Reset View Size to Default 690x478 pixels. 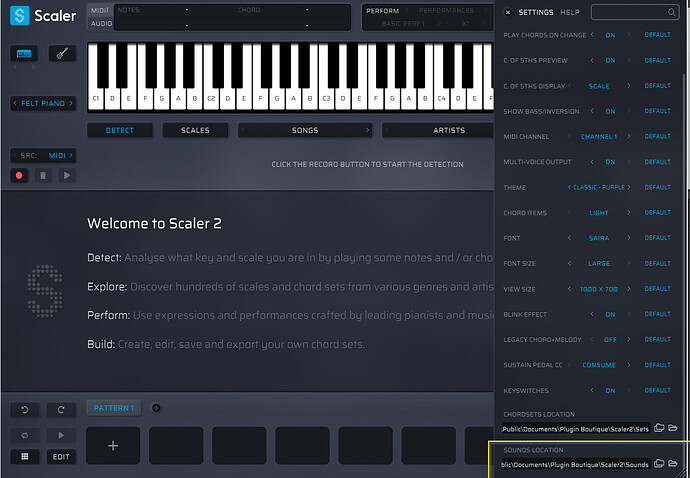[657, 289]
